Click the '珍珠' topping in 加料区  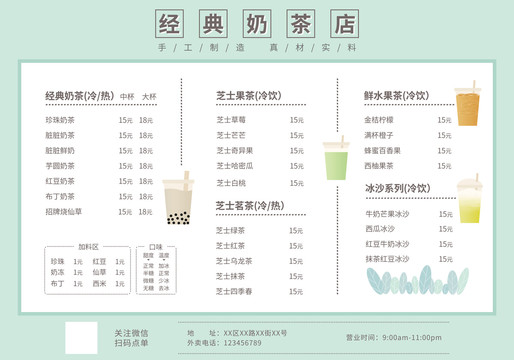click(x=57, y=261)
